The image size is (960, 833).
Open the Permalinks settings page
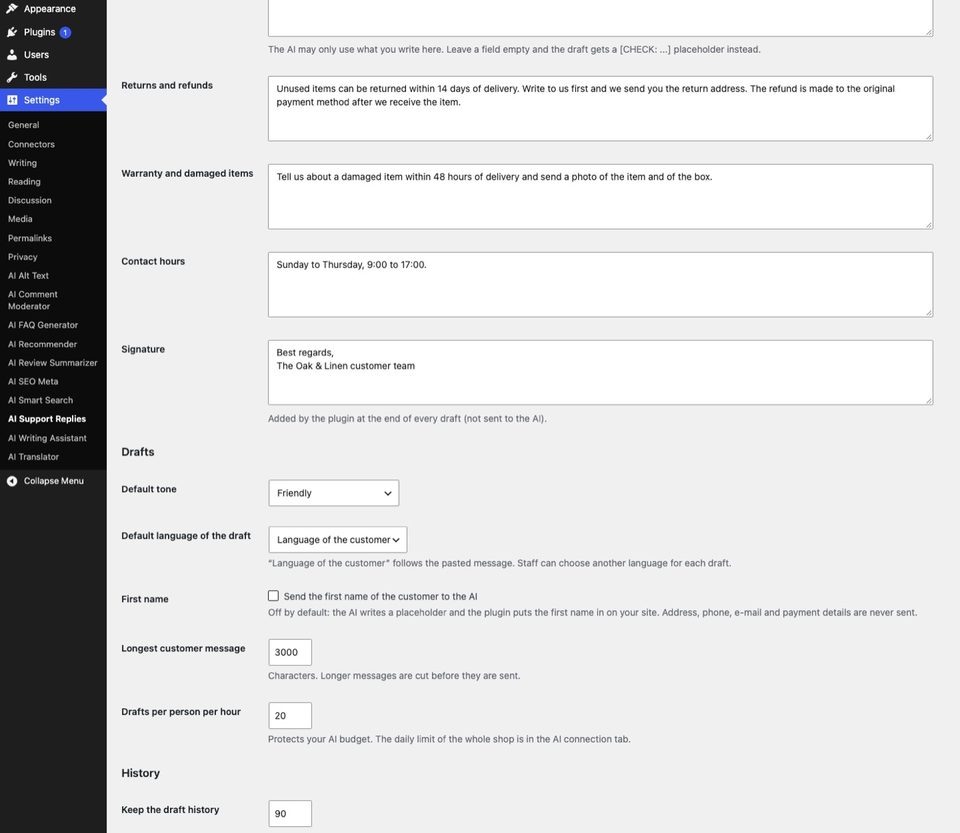[x=30, y=238]
